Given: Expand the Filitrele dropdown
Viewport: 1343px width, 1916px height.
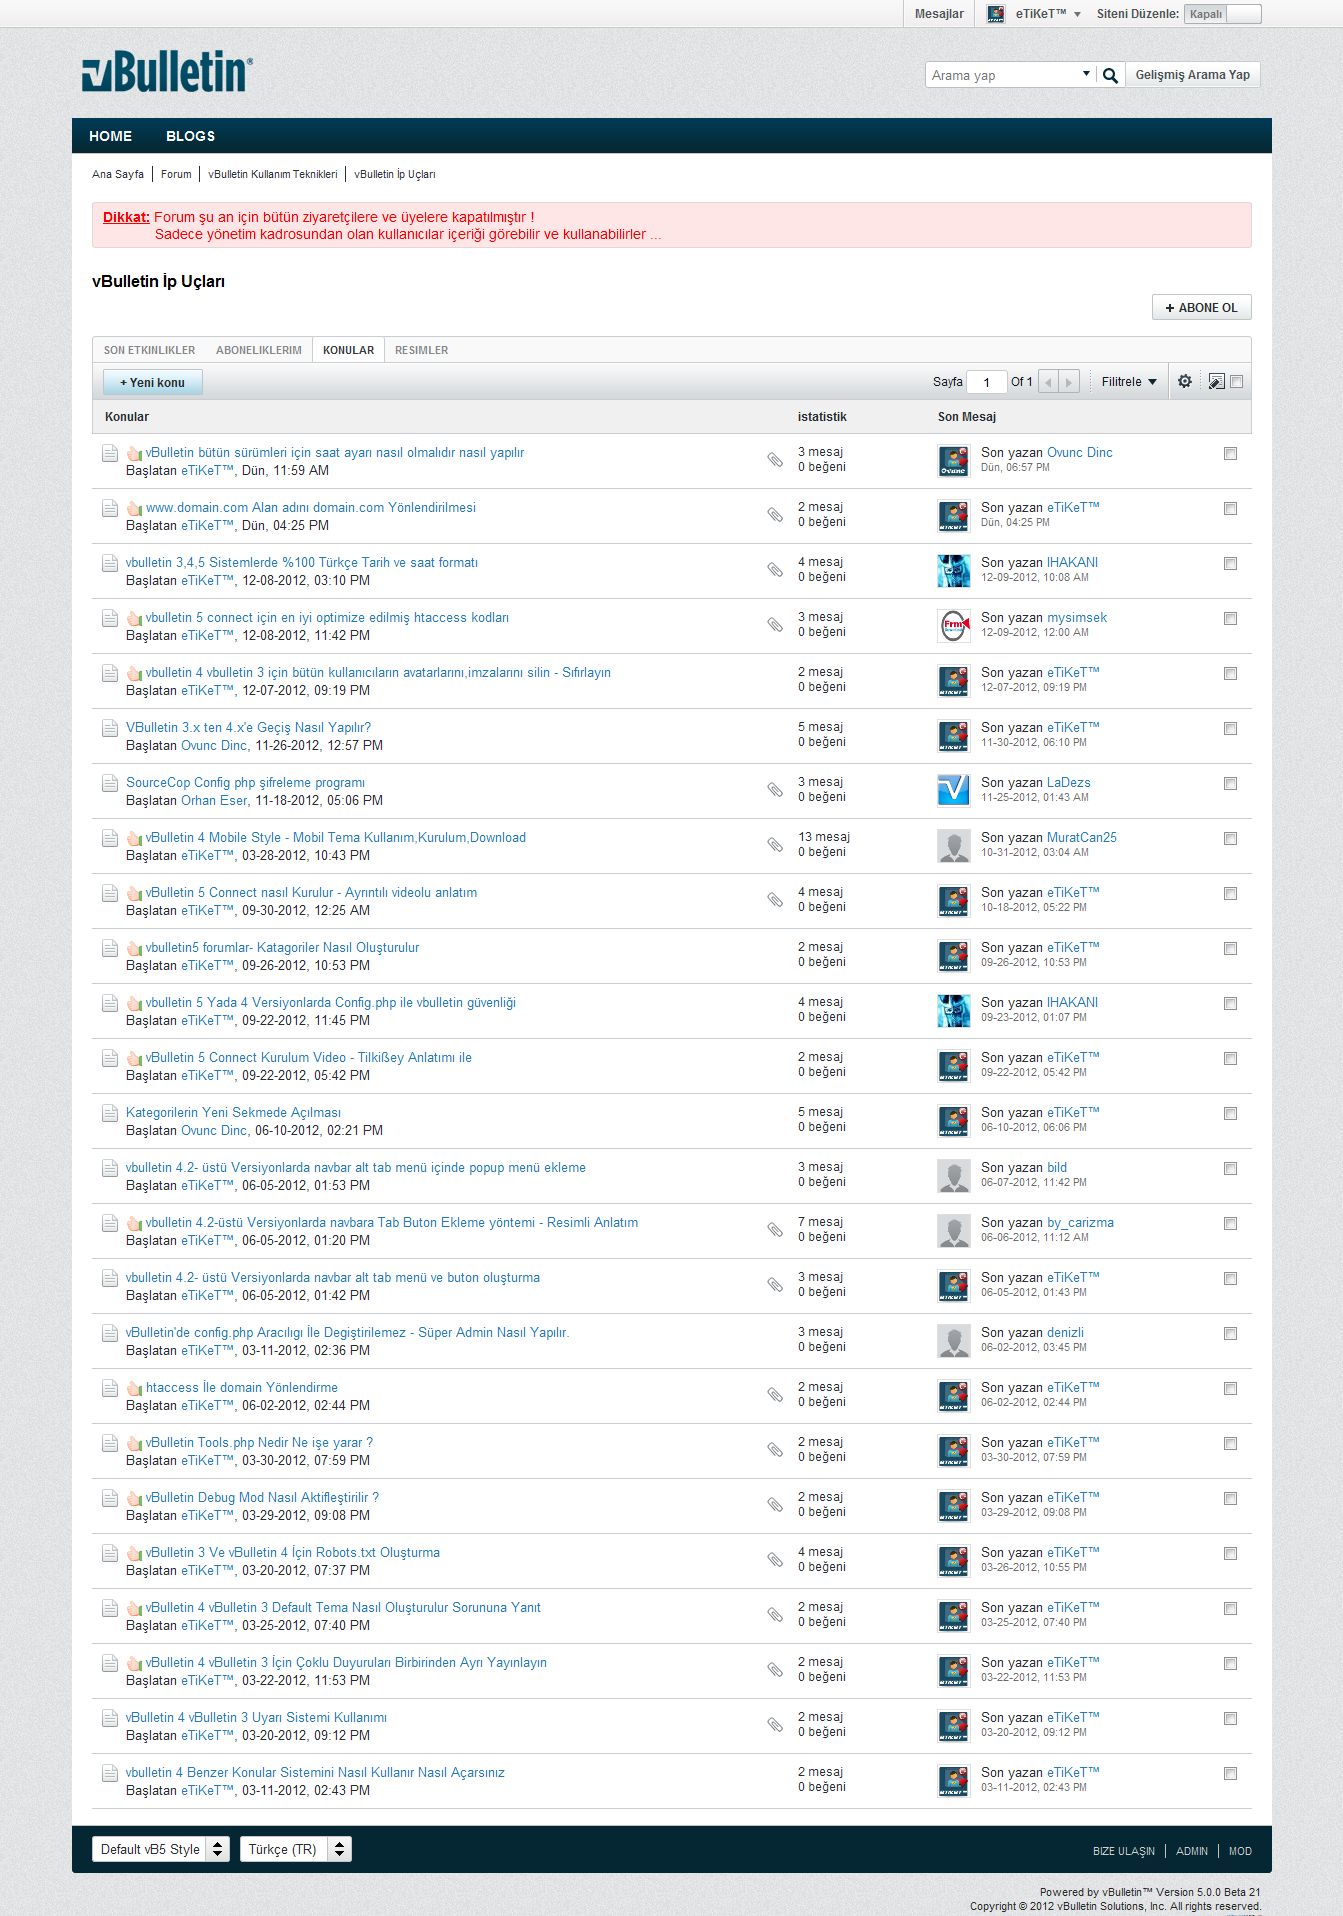Looking at the screenshot, I should click(1128, 382).
